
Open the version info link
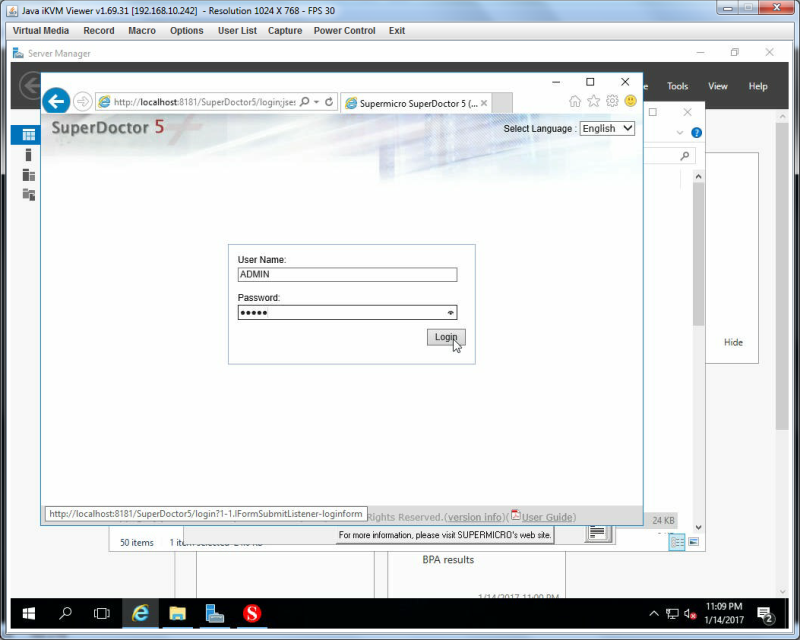pos(474,517)
